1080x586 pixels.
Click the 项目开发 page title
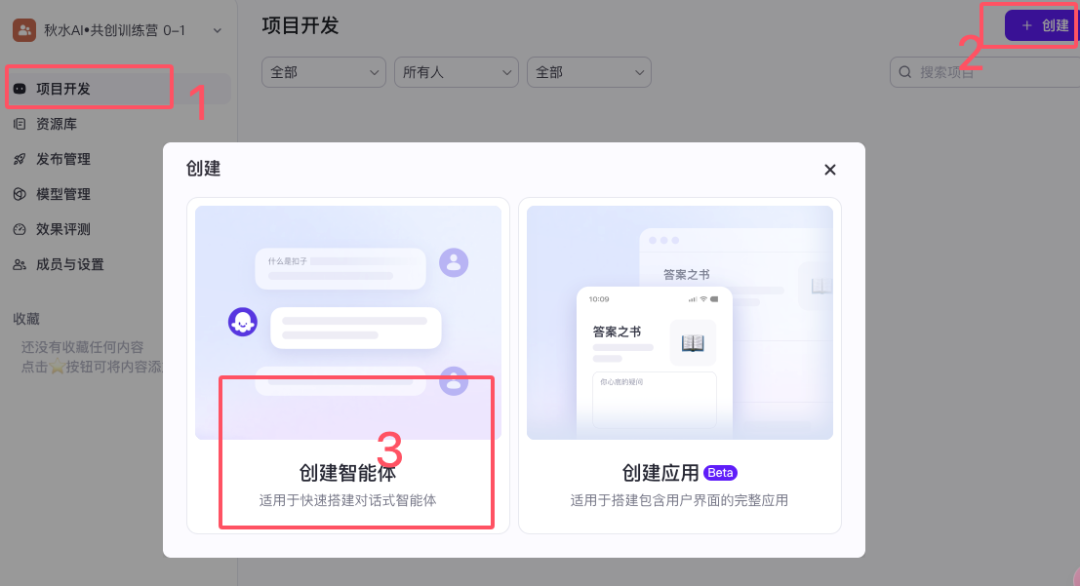pyautogui.click(x=300, y=26)
